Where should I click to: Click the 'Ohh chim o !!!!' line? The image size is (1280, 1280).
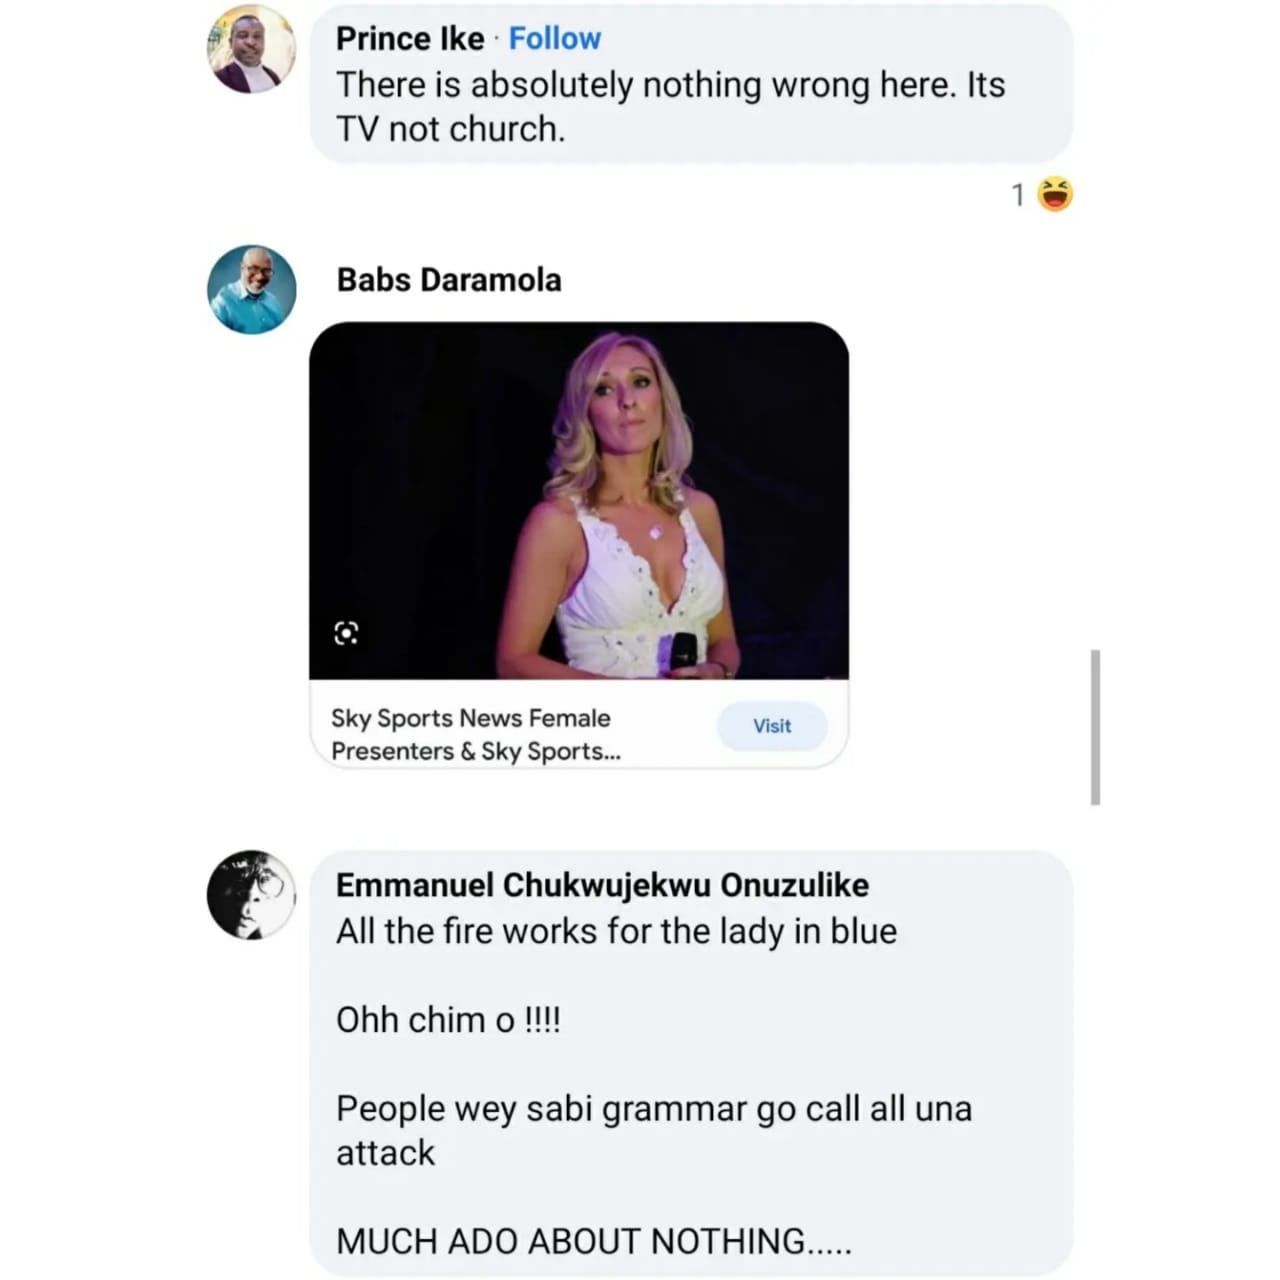click(448, 1020)
